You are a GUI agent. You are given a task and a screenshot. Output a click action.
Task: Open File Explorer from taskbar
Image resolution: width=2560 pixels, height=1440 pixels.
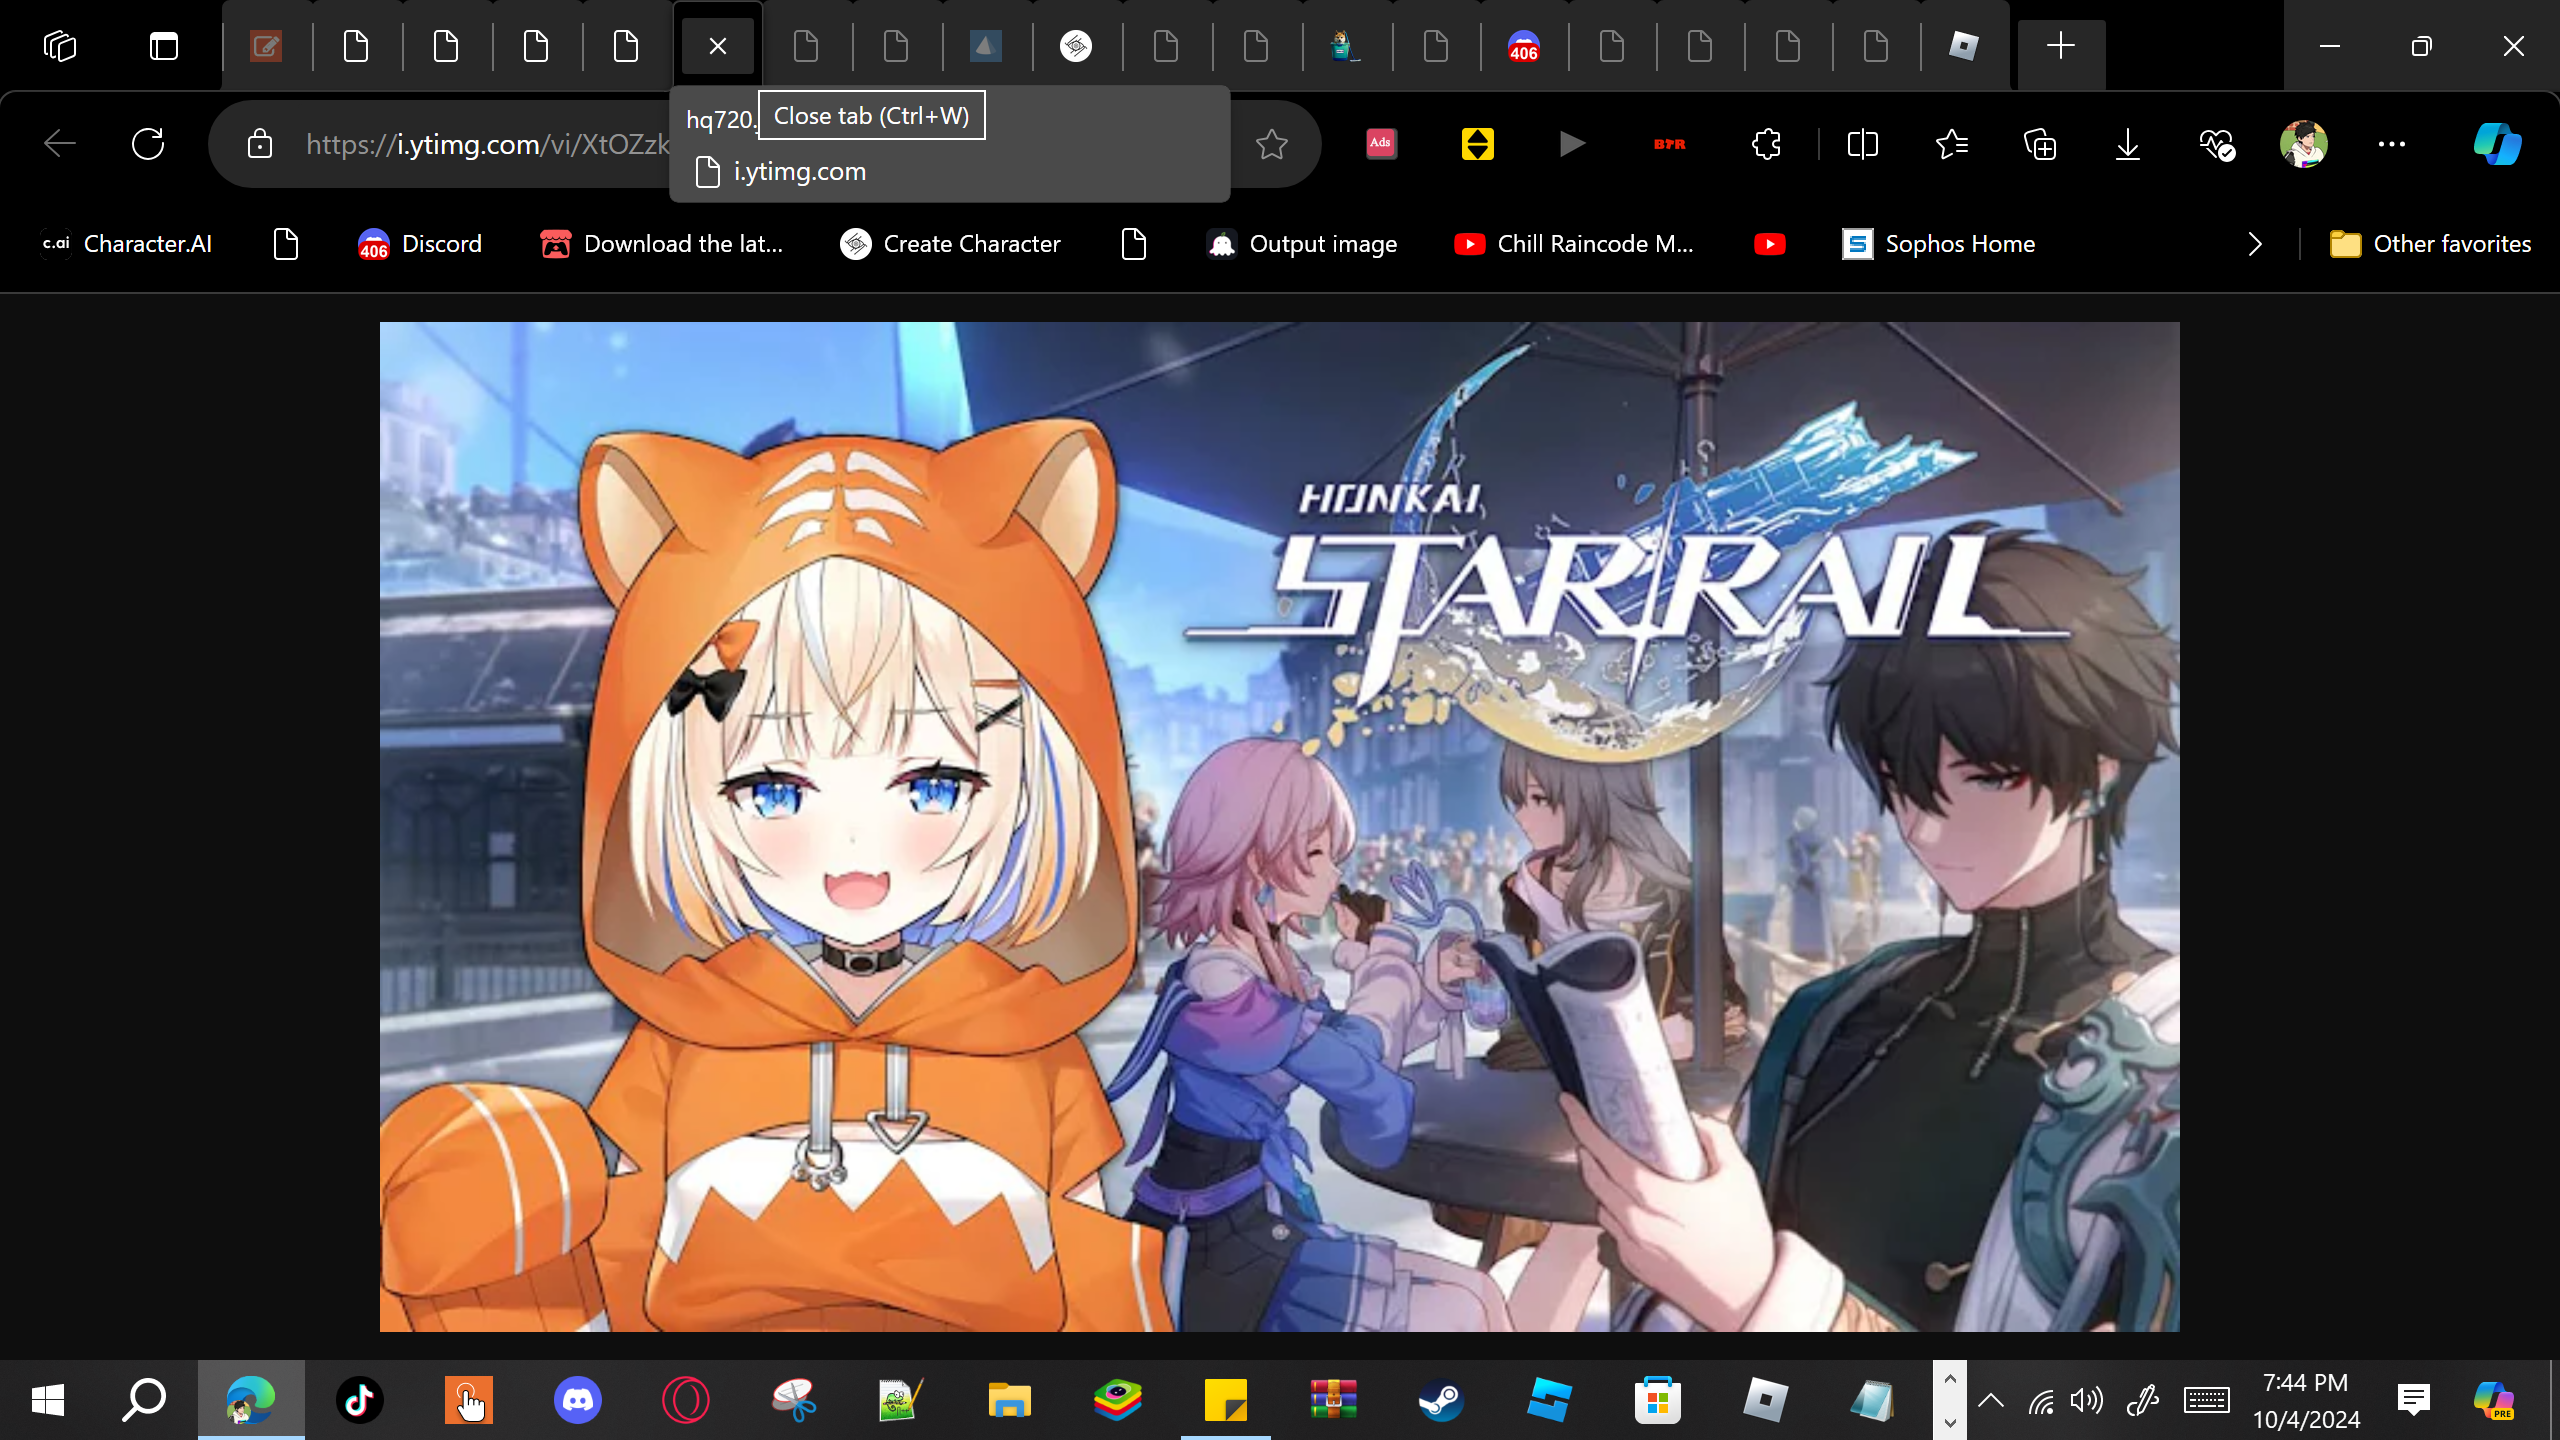coord(1009,1400)
